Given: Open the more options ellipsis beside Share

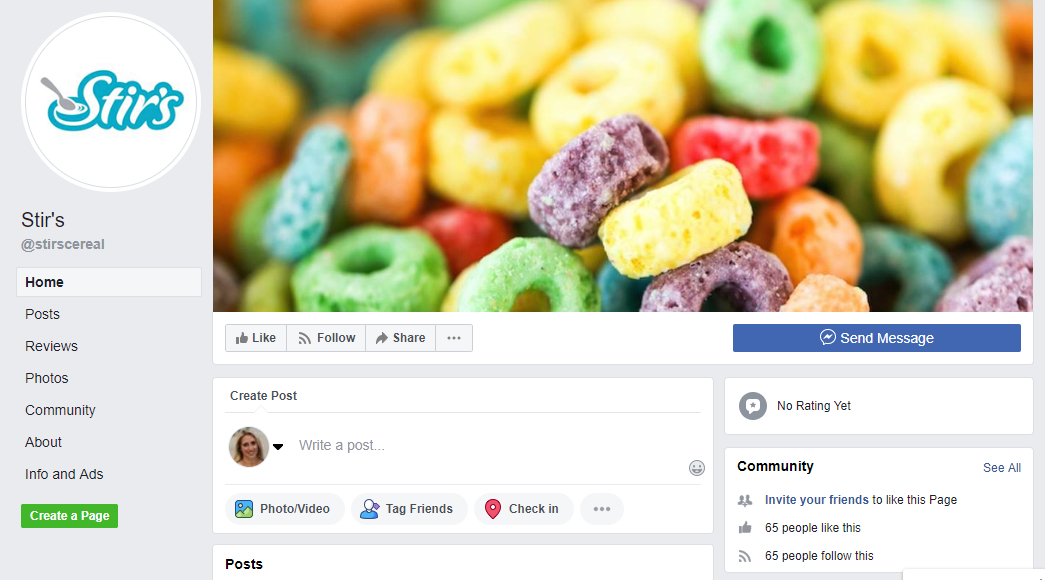Looking at the screenshot, I should pos(454,338).
